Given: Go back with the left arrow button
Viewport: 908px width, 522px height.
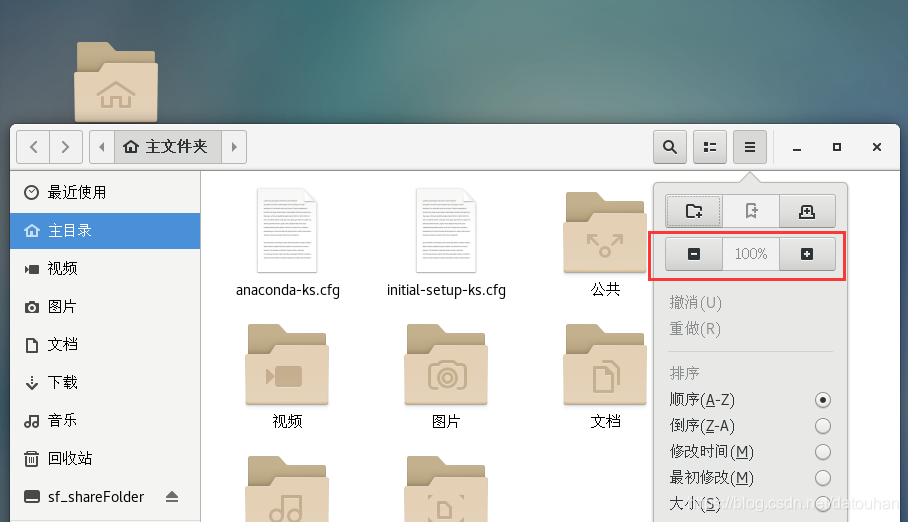Looking at the screenshot, I should 34,147.
